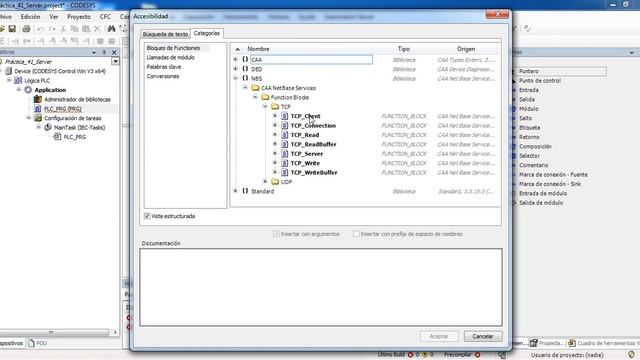Click the Cancelar button
The image size is (640, 360).
tap(483, 336)
